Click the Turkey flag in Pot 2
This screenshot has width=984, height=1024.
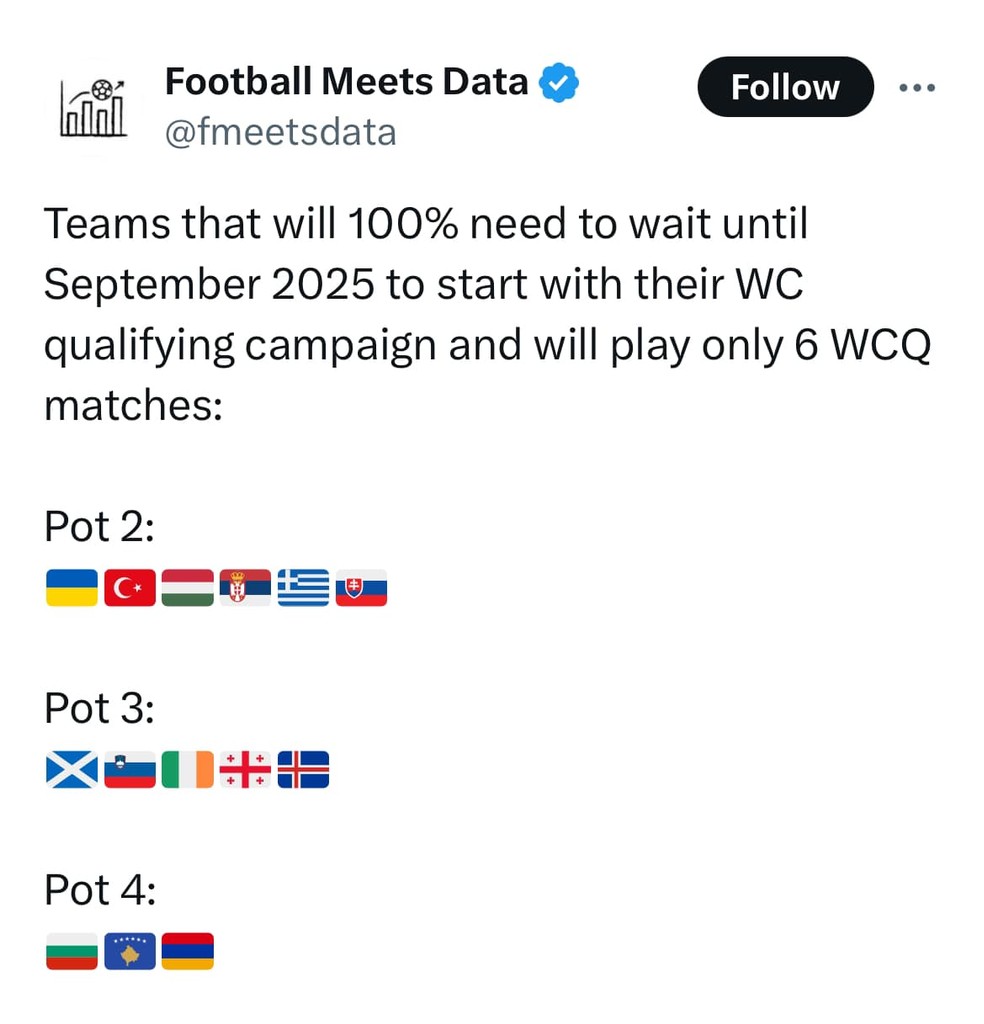[130, 588]
